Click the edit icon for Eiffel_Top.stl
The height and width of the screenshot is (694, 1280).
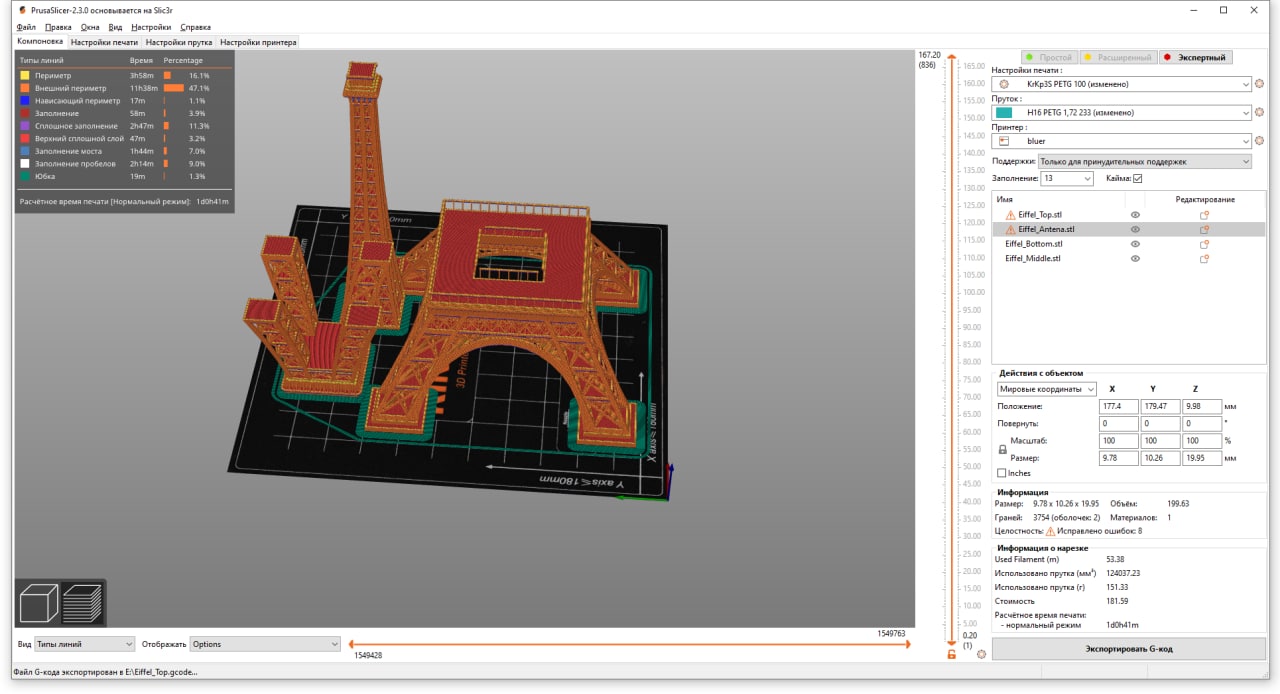pyautogui.click(x=1204, y=215)
